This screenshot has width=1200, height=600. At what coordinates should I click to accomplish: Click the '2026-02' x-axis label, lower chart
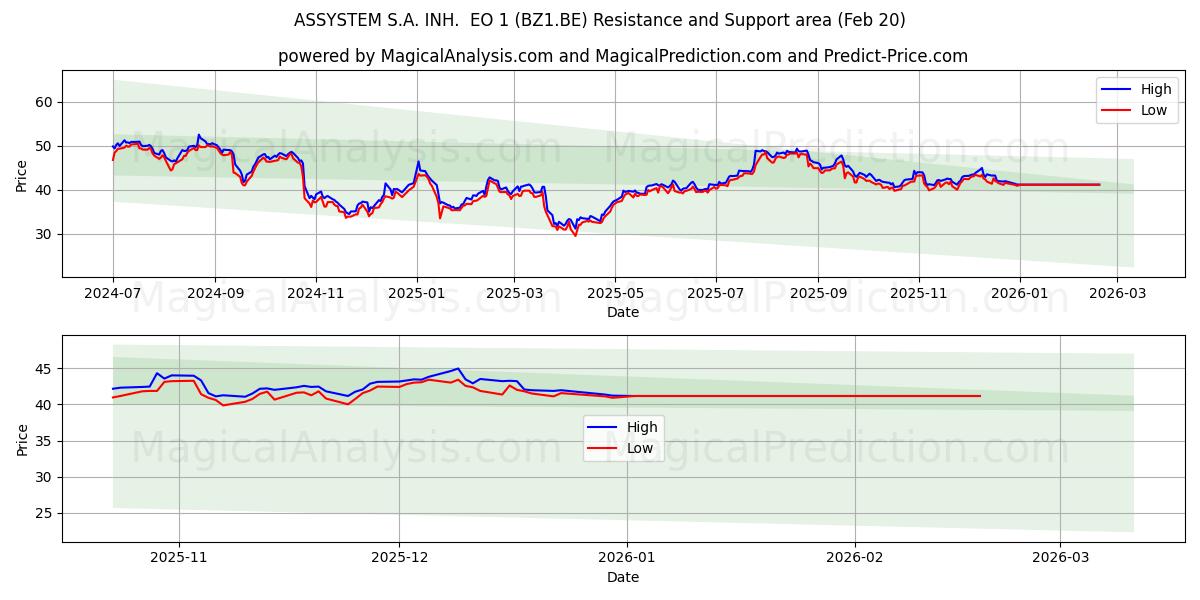857,559
